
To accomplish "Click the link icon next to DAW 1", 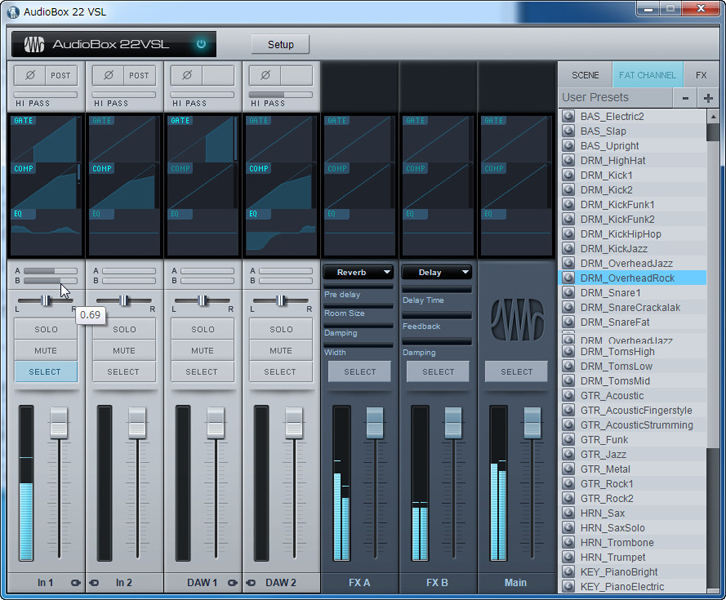I will pyautogui.click(x=232, y=583).
